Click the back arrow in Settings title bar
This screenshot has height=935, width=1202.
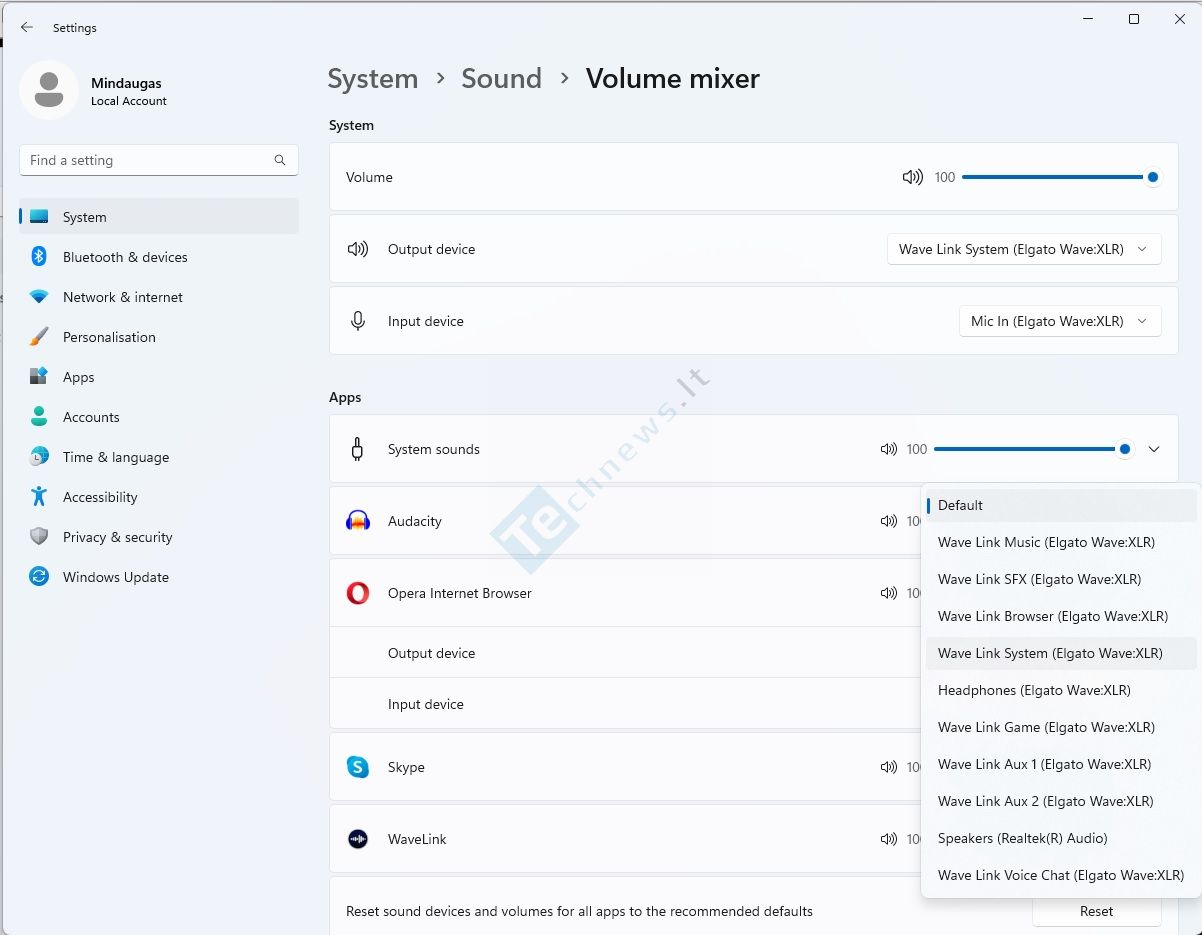[x=27, y=28]
